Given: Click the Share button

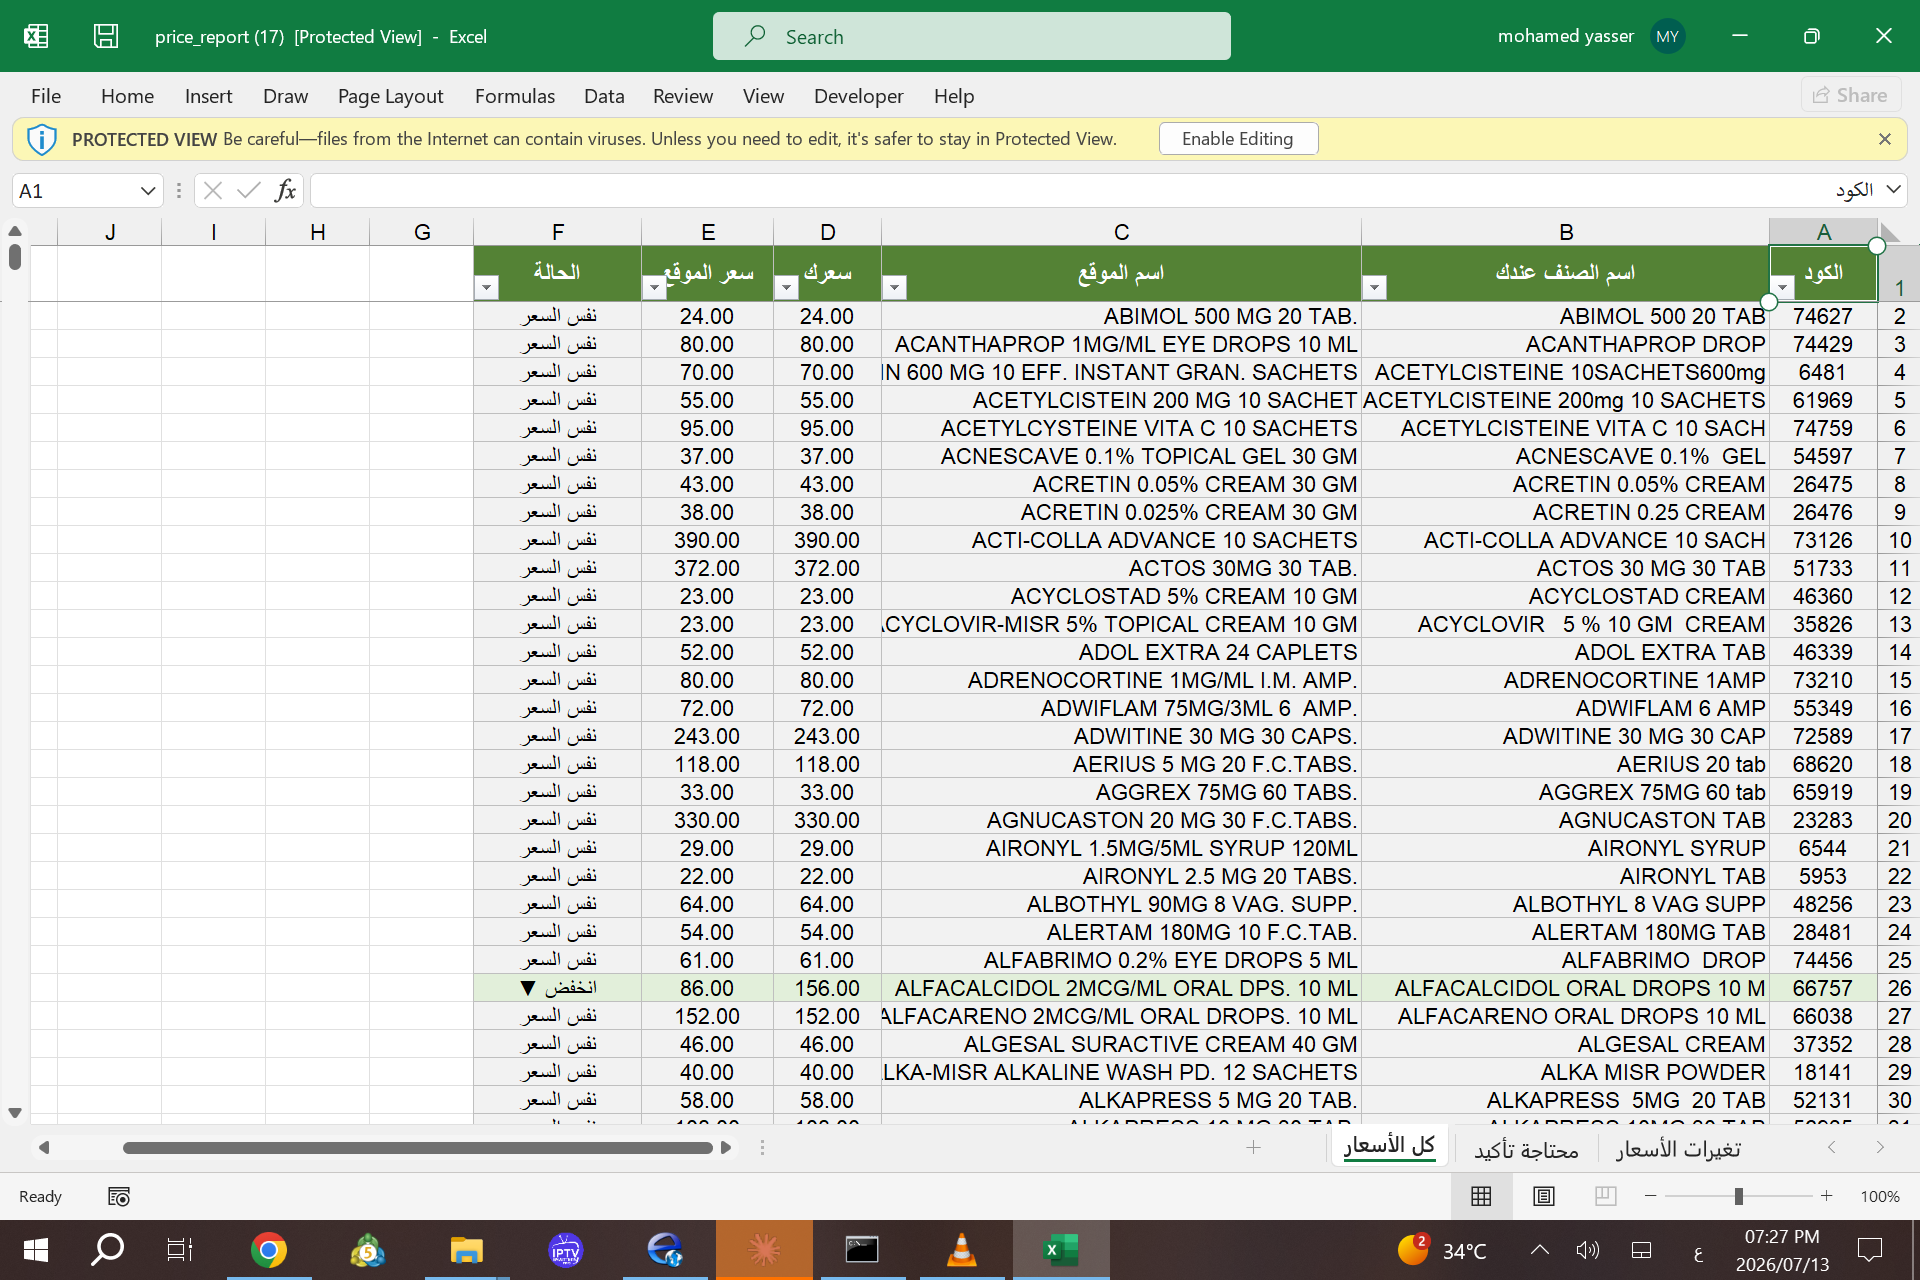Looking at the screenshot, I should pyautogui.click(x=1851, y=95).
